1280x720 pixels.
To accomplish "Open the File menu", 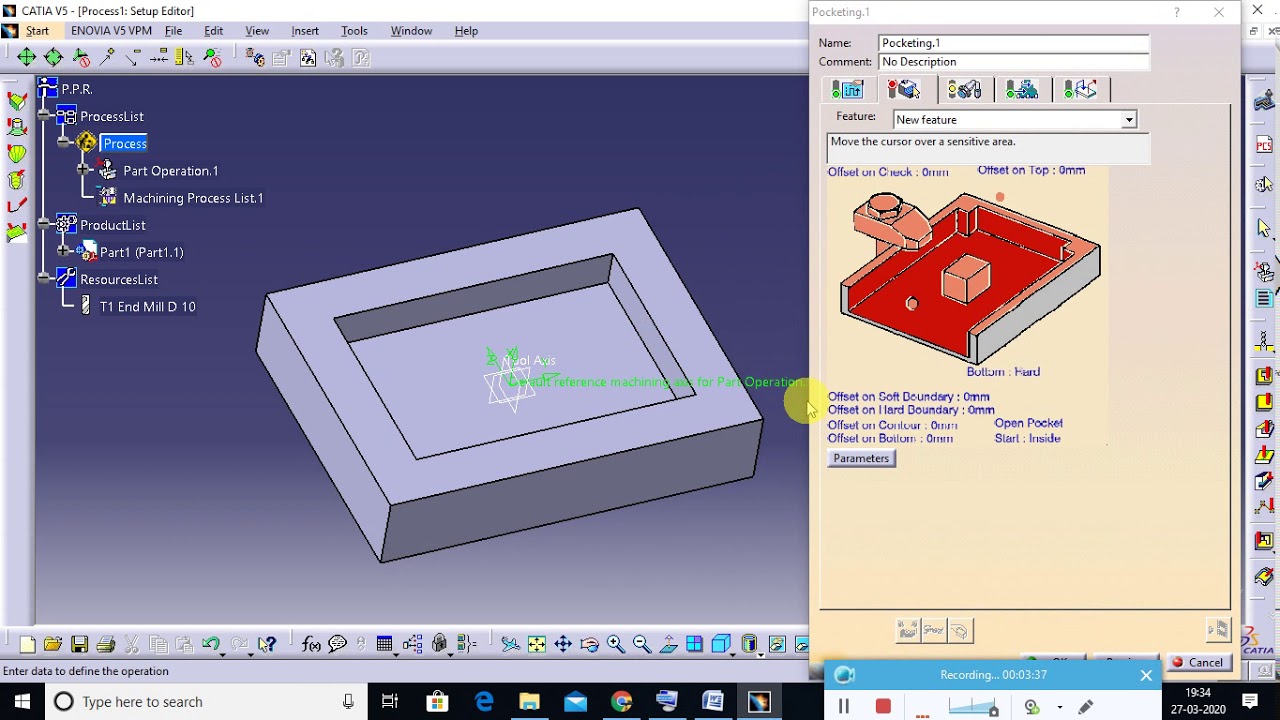I will [x=173, y=31].
